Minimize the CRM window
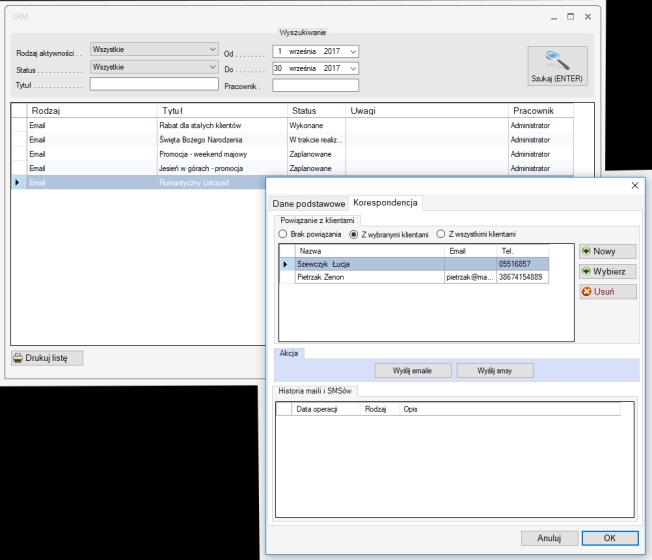This screenshot has width=652, height=560. 554,17
